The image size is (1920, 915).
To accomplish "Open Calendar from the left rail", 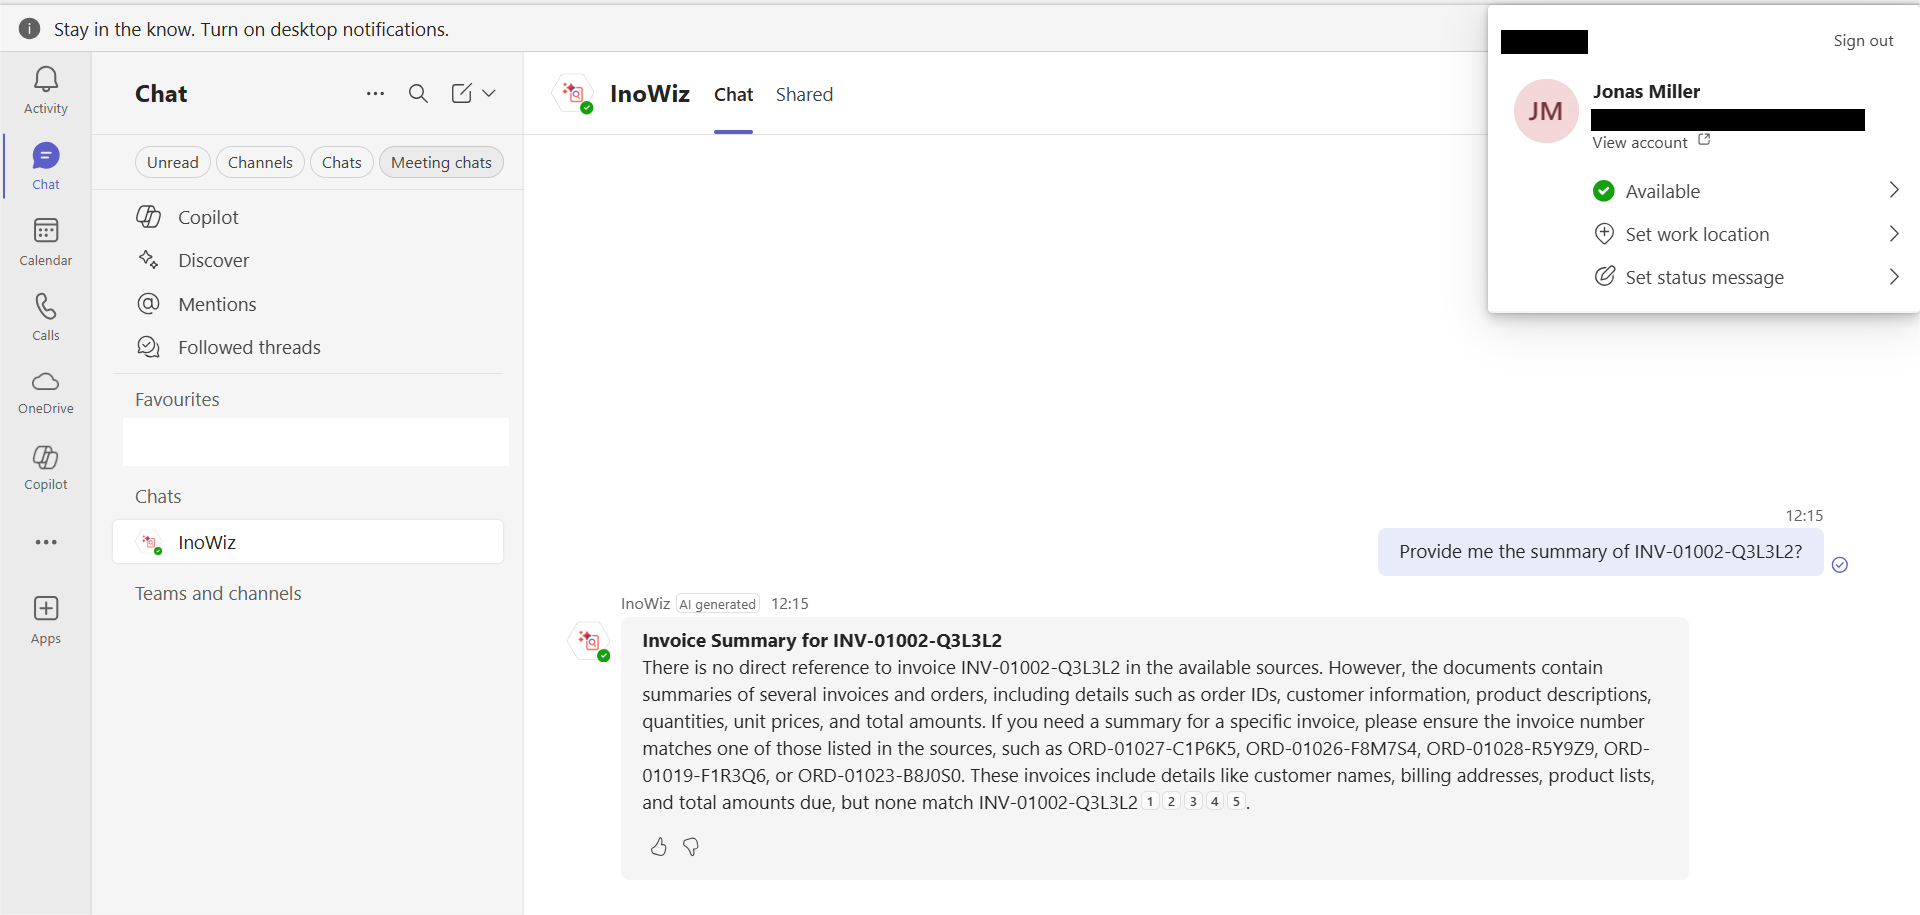I will click(x=46, y=242).
